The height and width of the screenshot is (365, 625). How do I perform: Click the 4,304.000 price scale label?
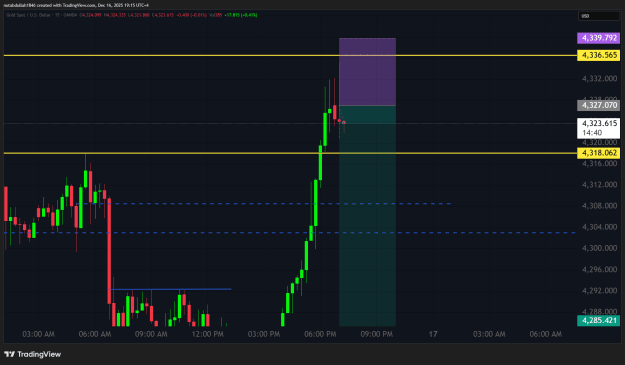tap(599, 227)
